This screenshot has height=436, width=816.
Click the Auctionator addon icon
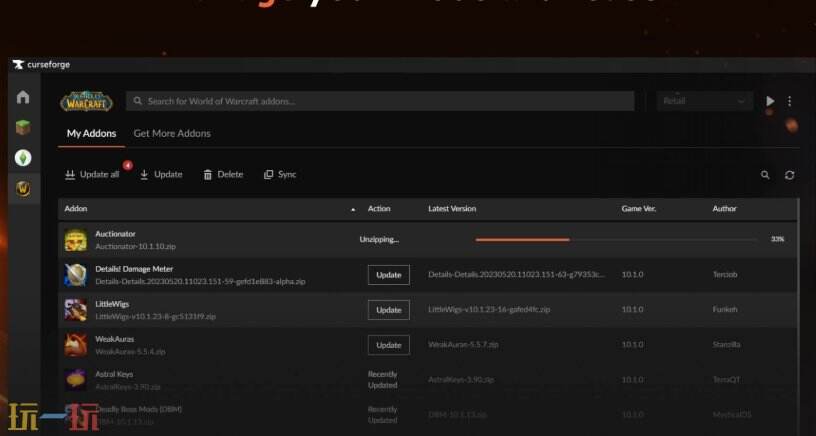pos(76,240)
